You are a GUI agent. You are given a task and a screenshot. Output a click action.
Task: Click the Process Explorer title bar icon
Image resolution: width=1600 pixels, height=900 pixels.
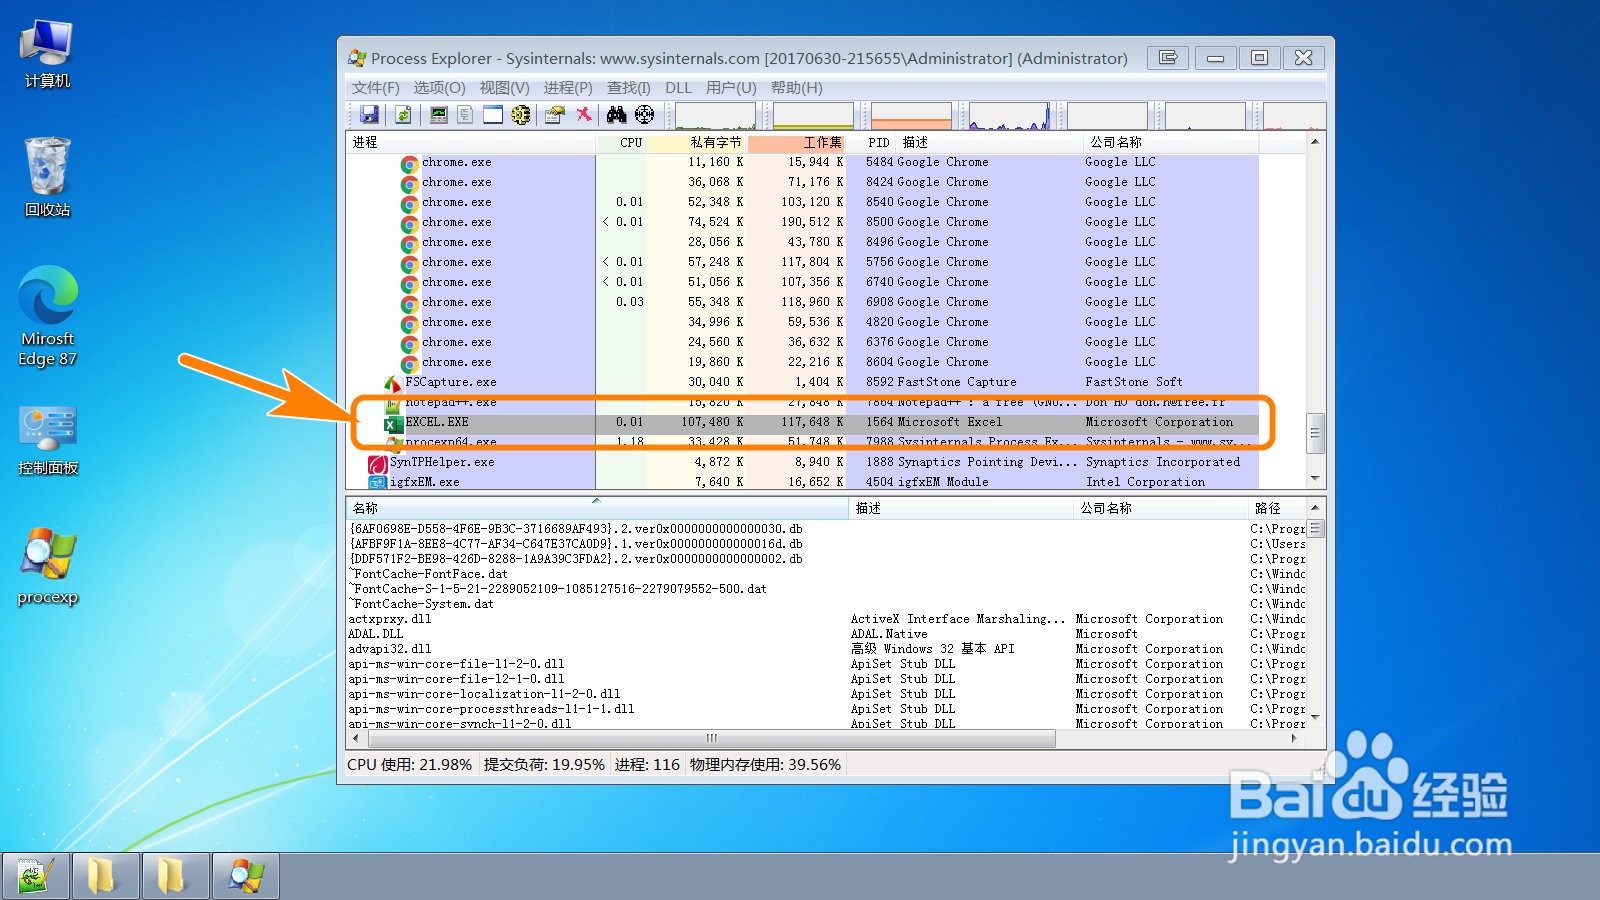pyautogui.click(x=357, y=58)
